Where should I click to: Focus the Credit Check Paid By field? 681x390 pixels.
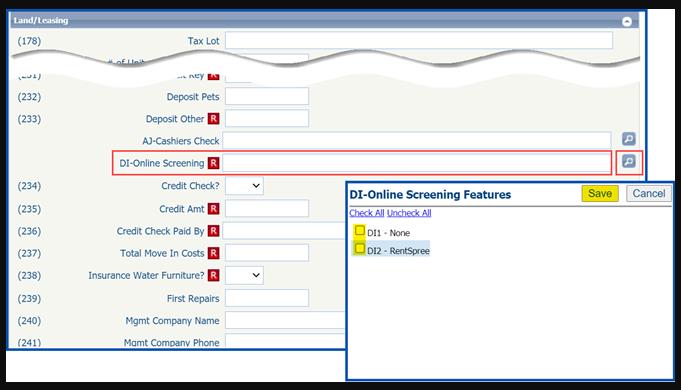coord(284,231)
